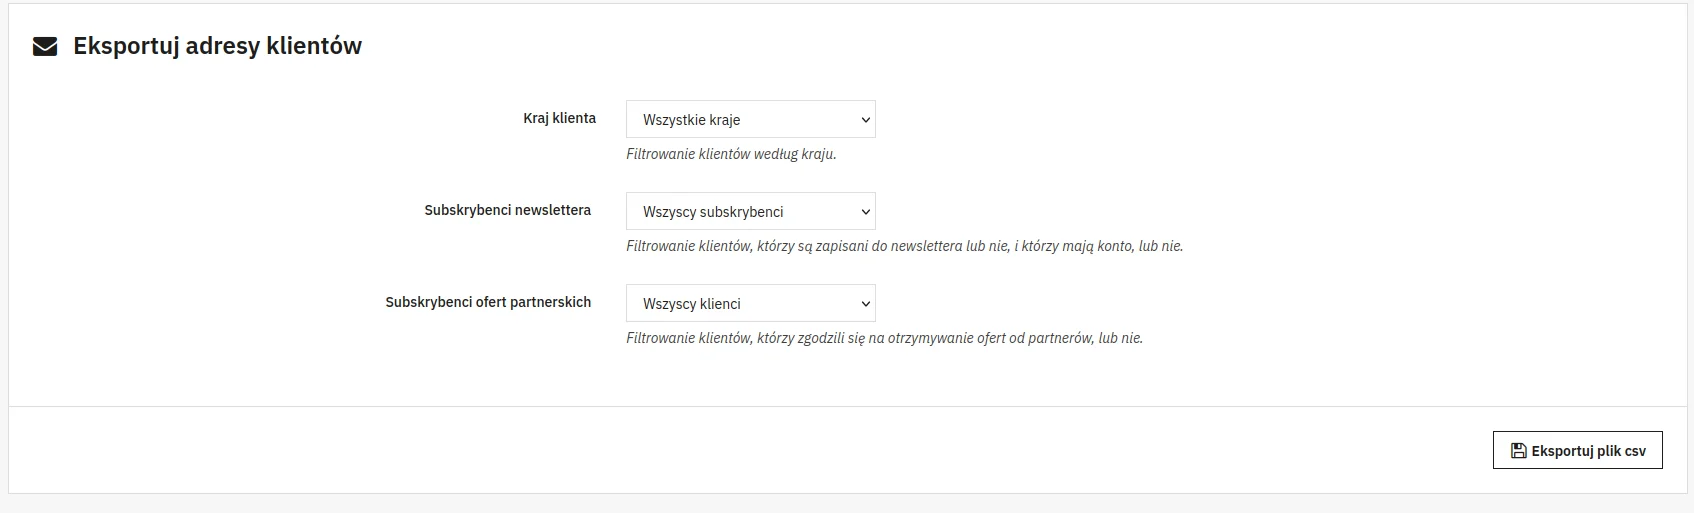Viewport: 1694px width, 513px height.
Task: Click the Eksportuj adresy klientów heading
Action: [217, 46]
